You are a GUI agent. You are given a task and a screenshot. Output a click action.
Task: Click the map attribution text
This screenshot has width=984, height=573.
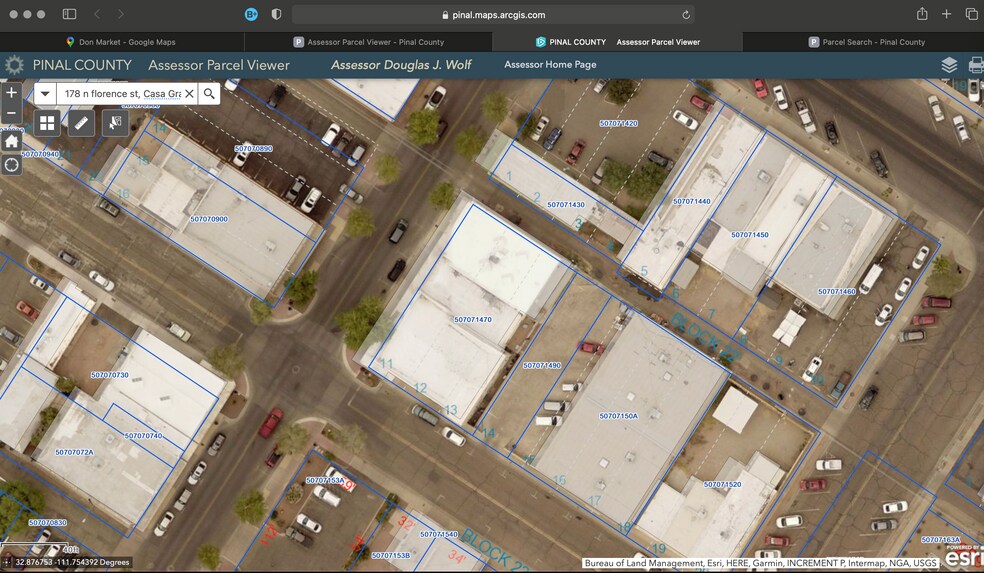pyautogui.click(x=761, y=563)
